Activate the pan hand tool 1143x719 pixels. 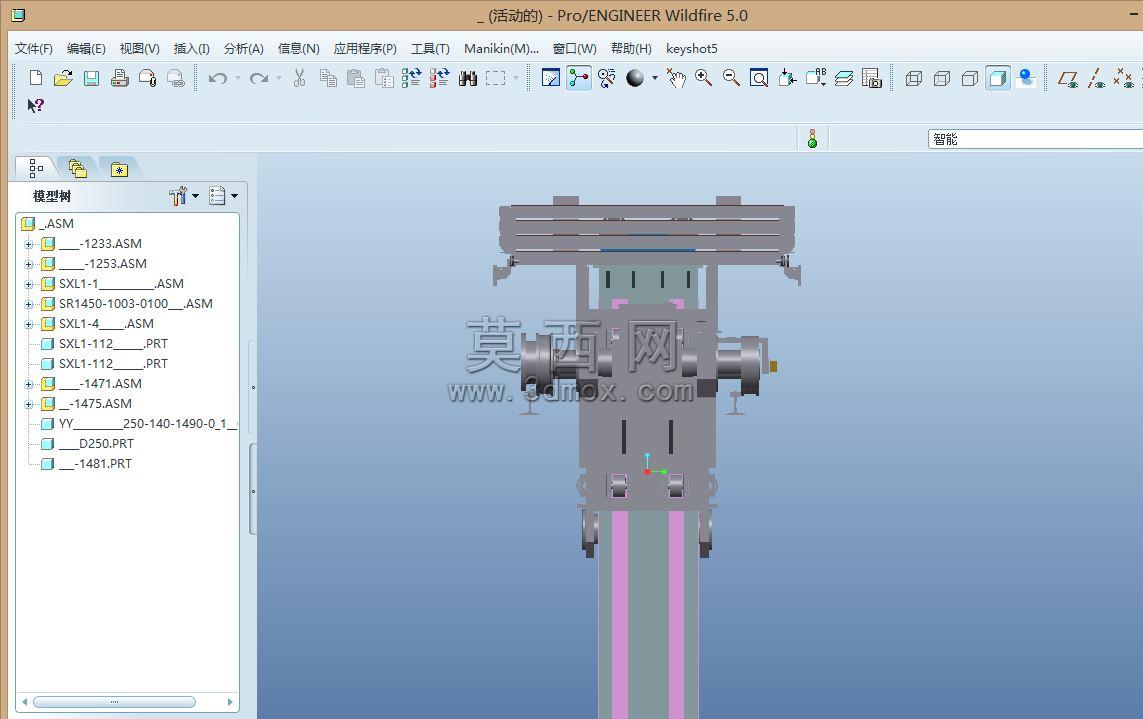tap(676, 78)
